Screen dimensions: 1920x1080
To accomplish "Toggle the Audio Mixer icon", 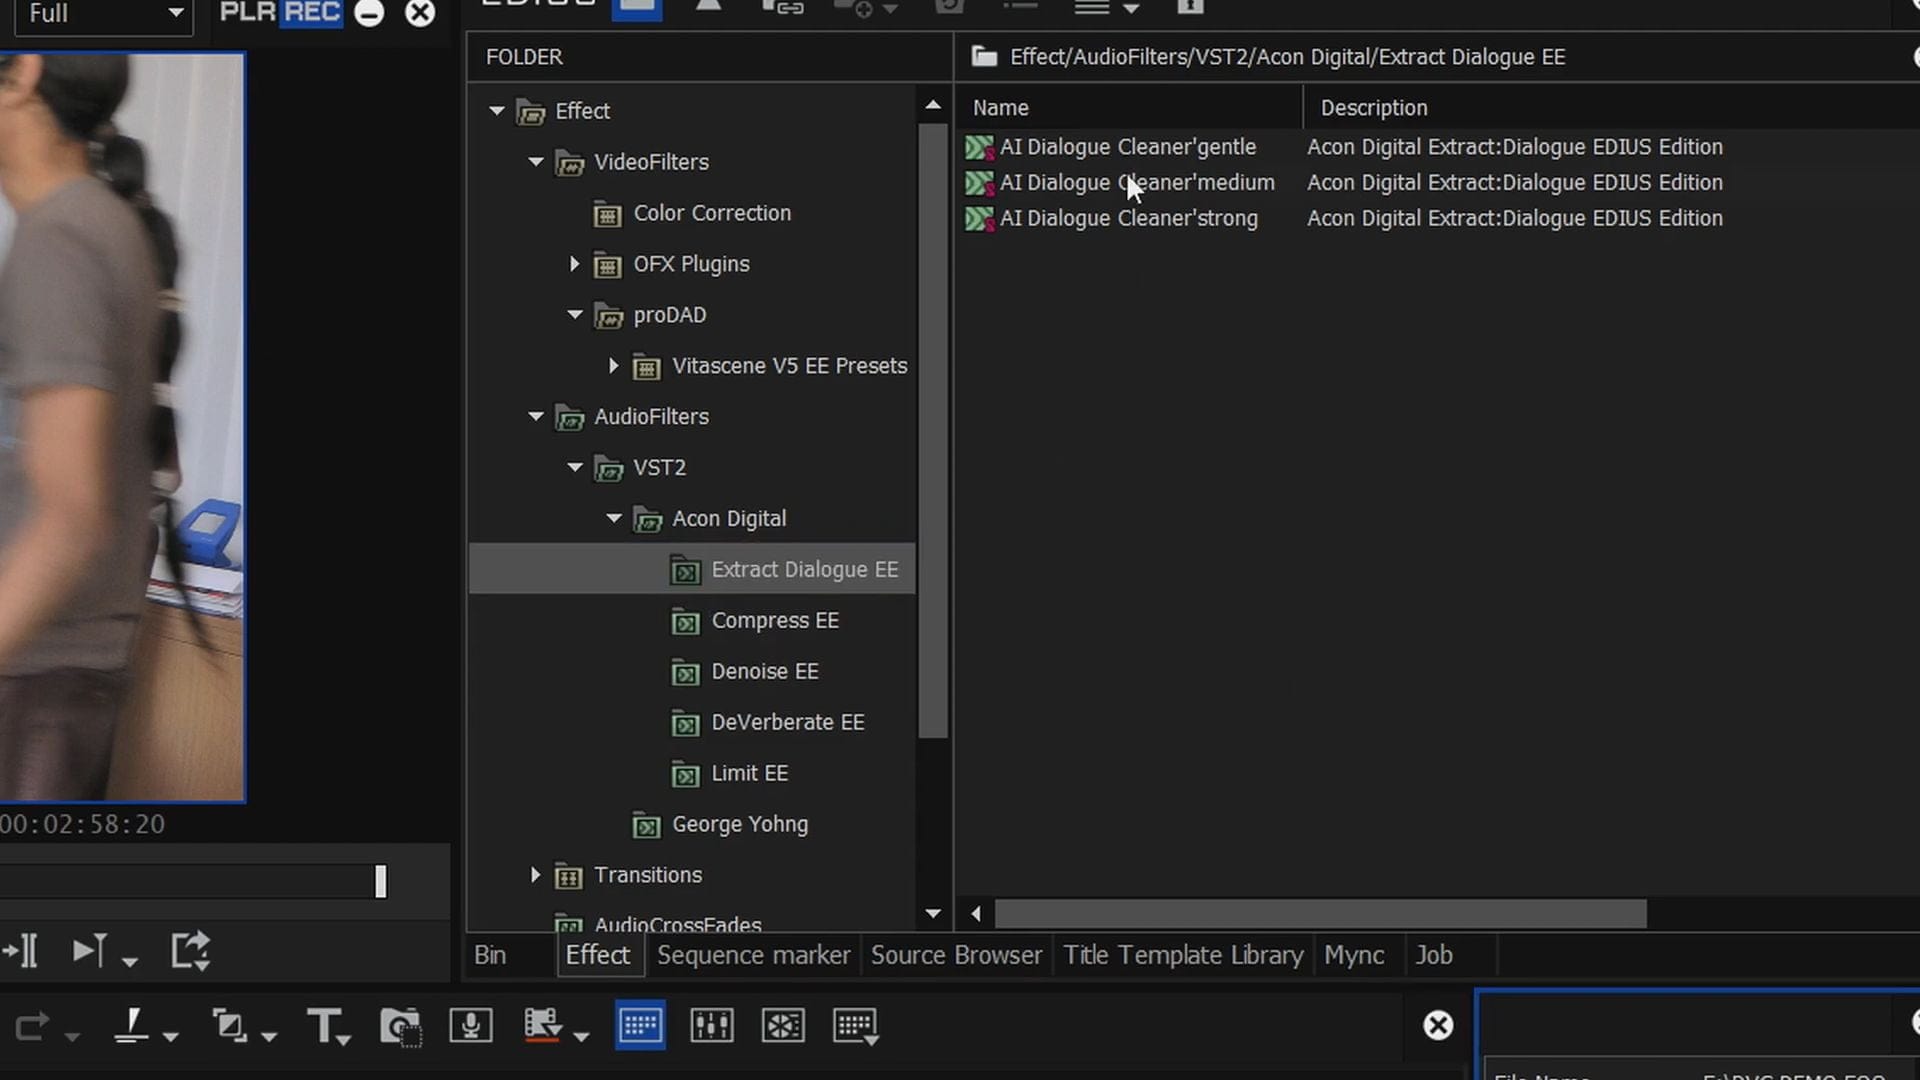I will pyautogui.click(x=711, y=1026).
